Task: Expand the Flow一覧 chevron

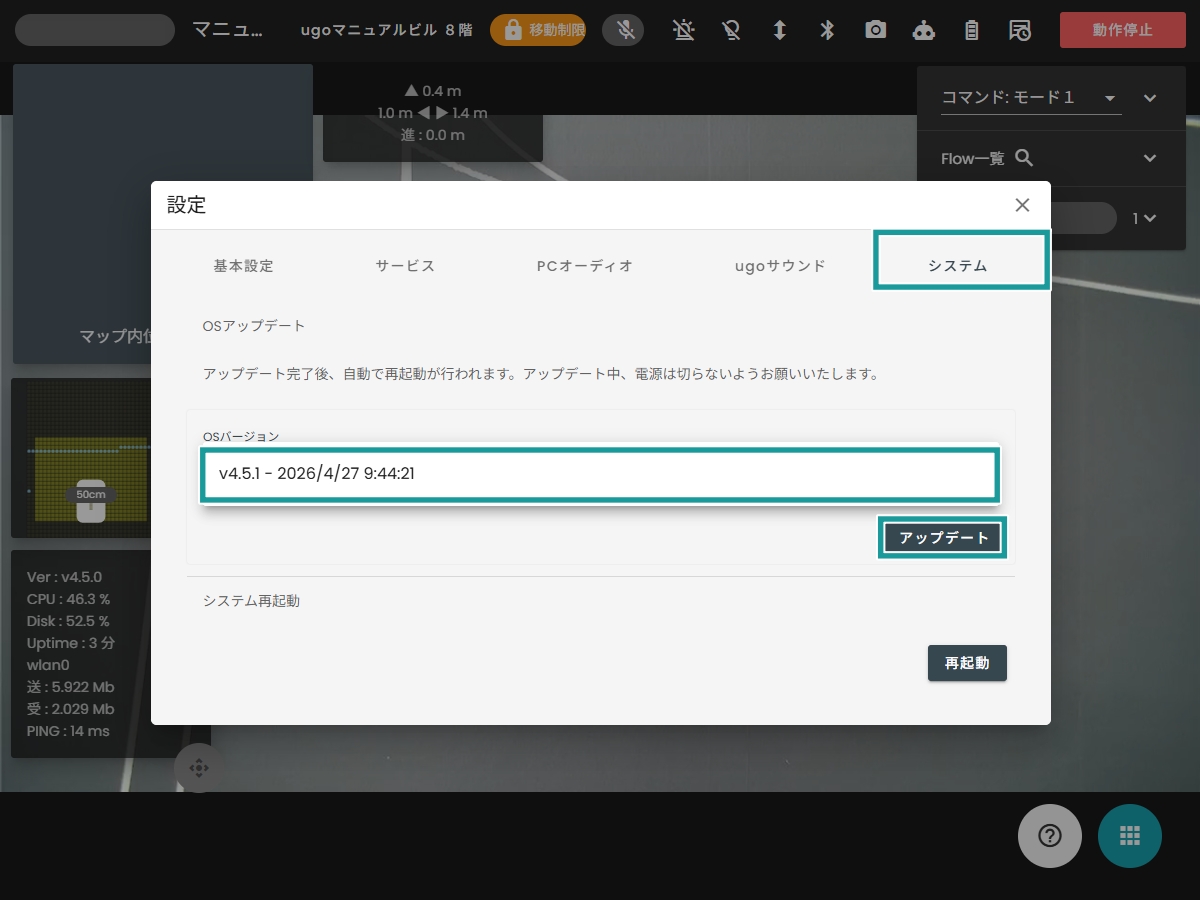Action: point(1150,158)
